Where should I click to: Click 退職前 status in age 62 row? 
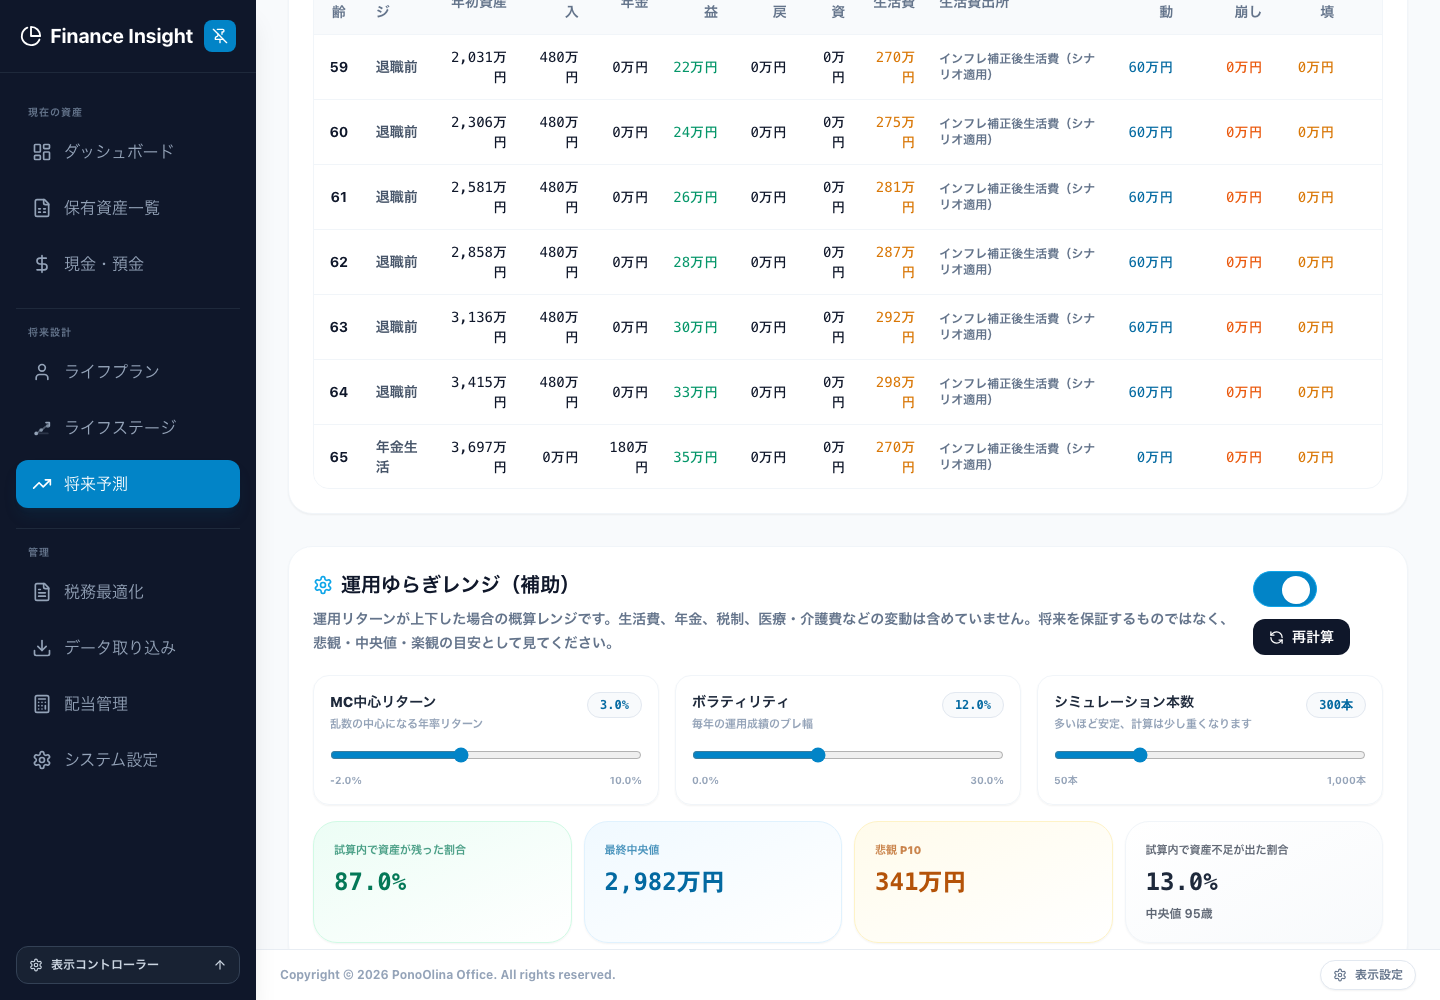tap(397, 262)
